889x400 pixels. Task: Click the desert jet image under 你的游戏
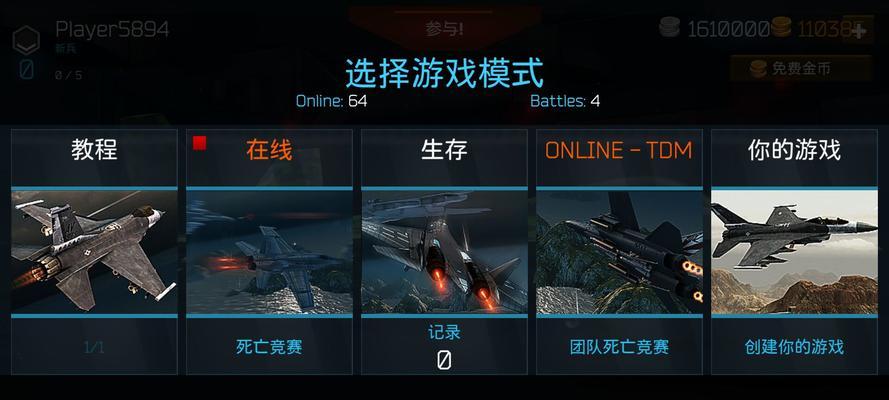pos(794,252)
